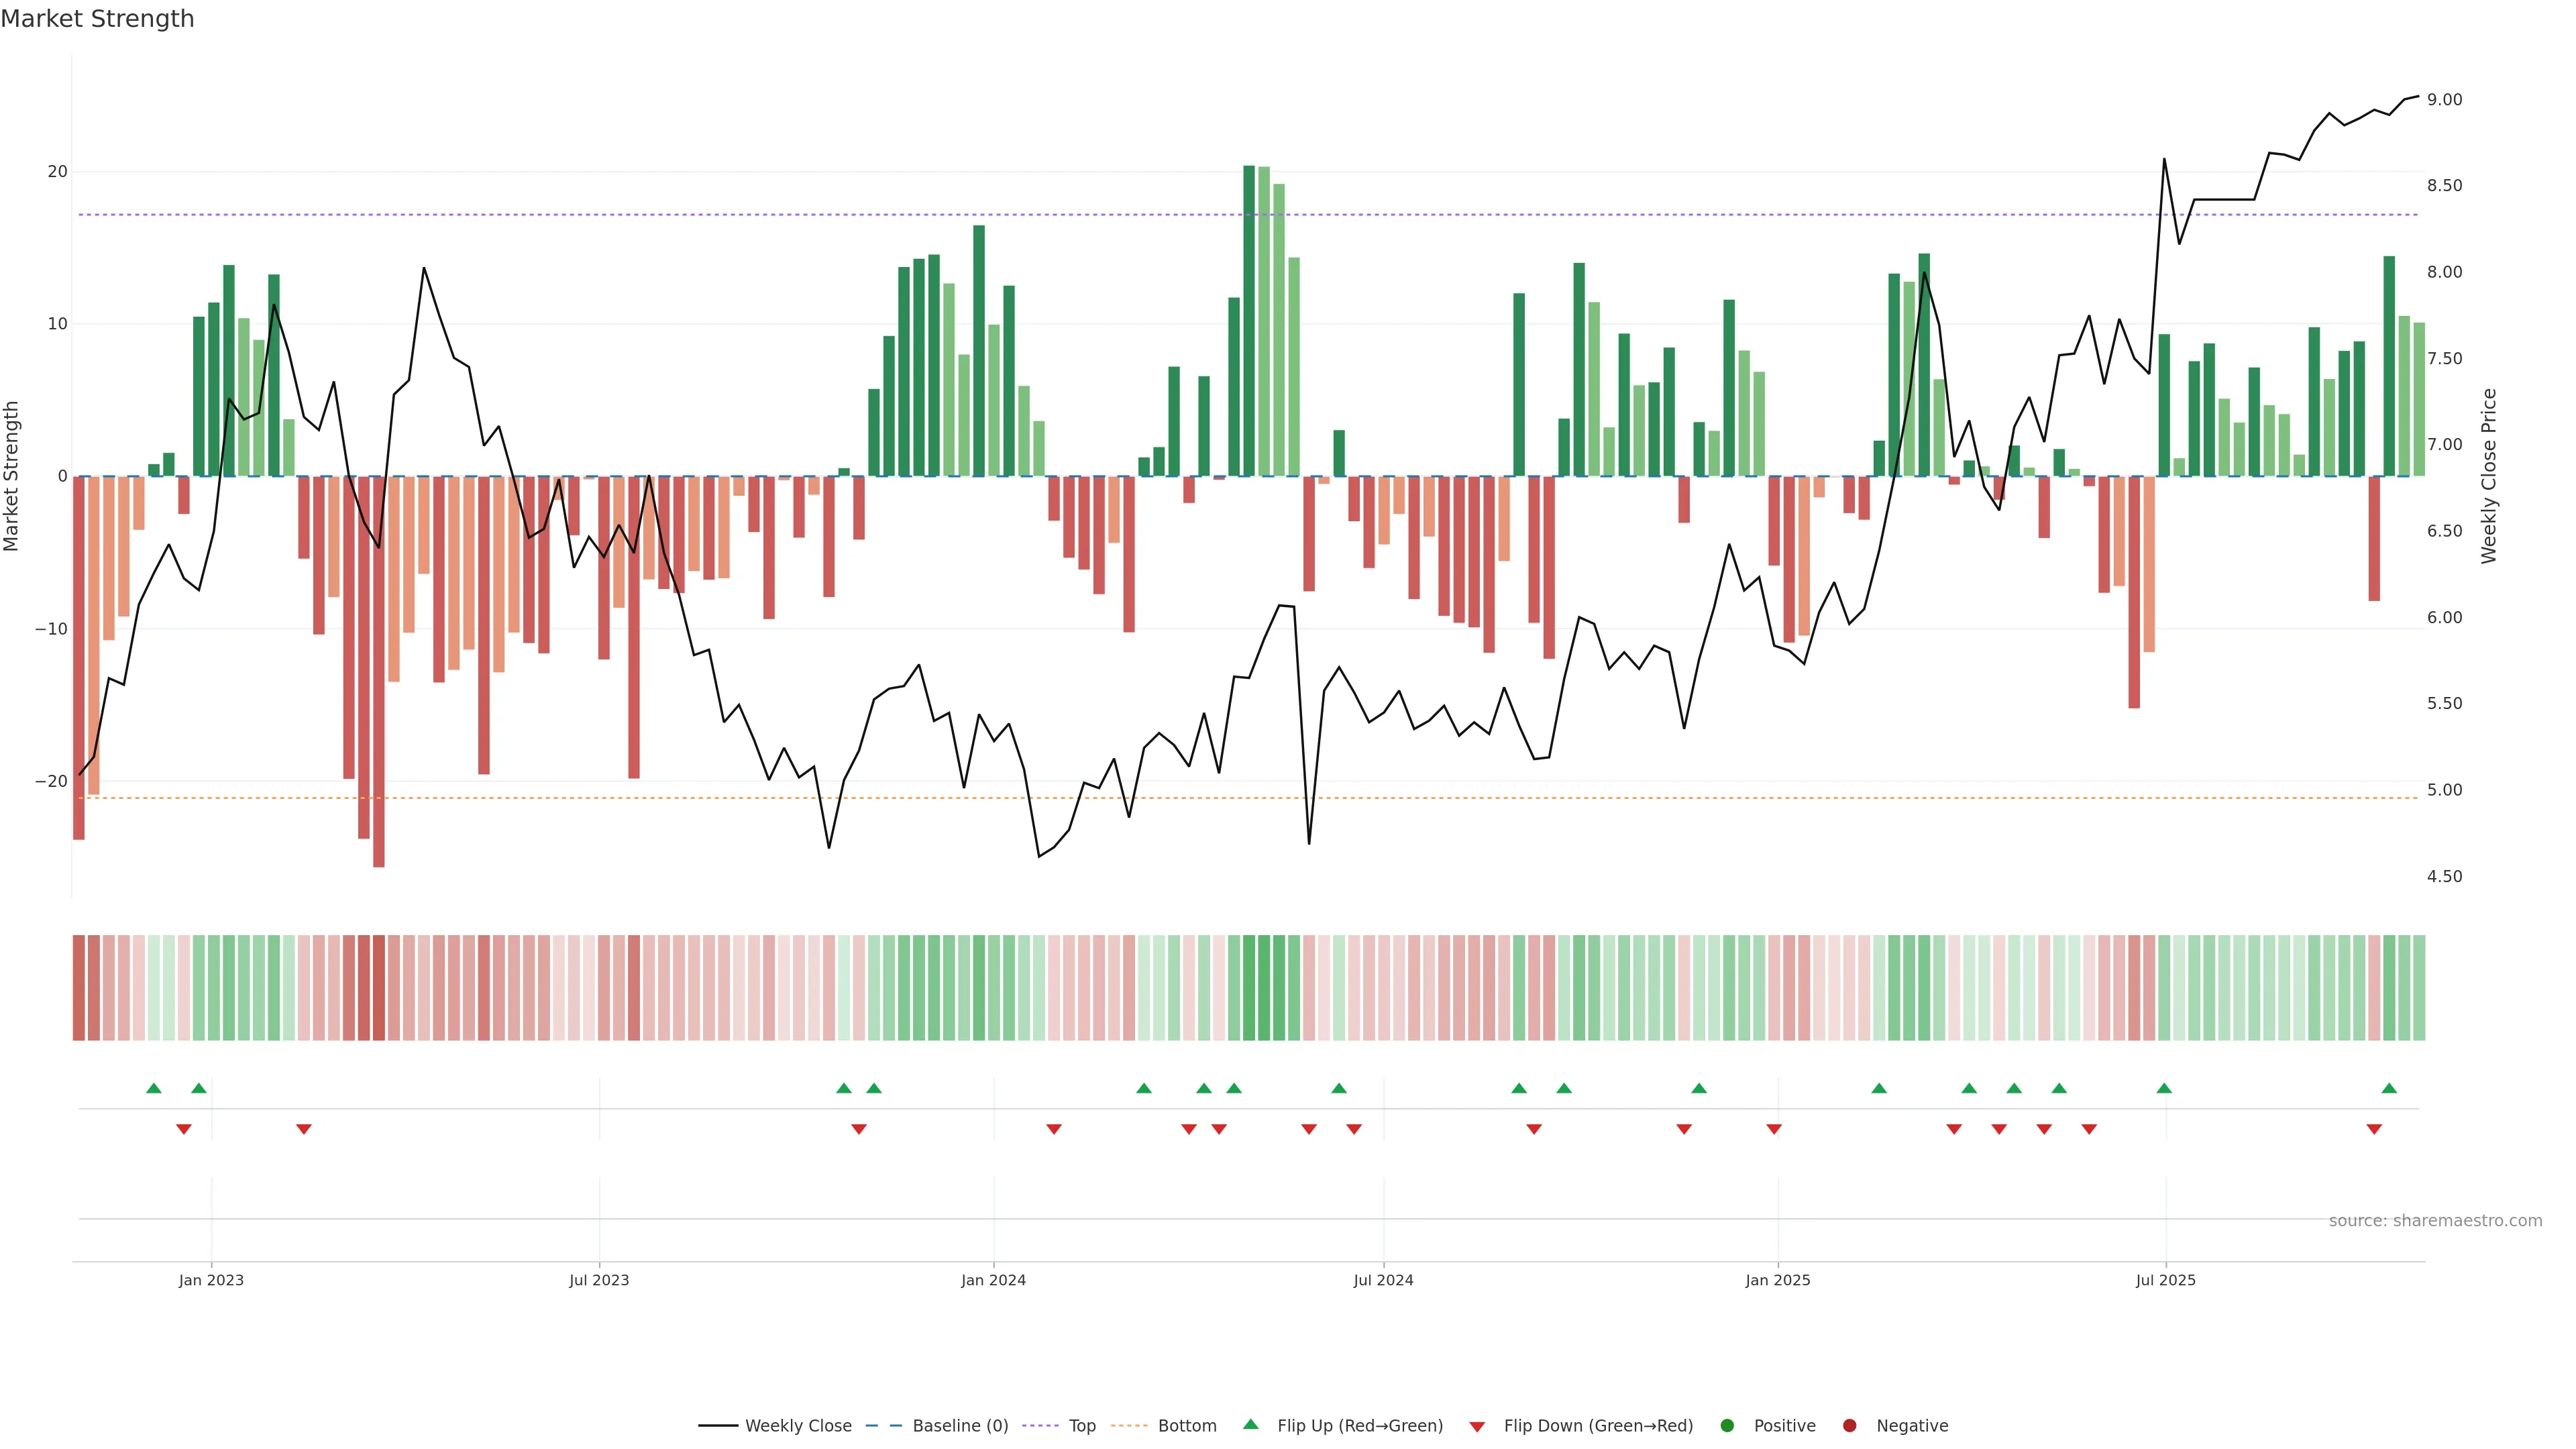The height and width of the screenshot is (1449, 2576).
Task: Click the dark red Negative circle in legend
Action: tap(1849, 1425)
